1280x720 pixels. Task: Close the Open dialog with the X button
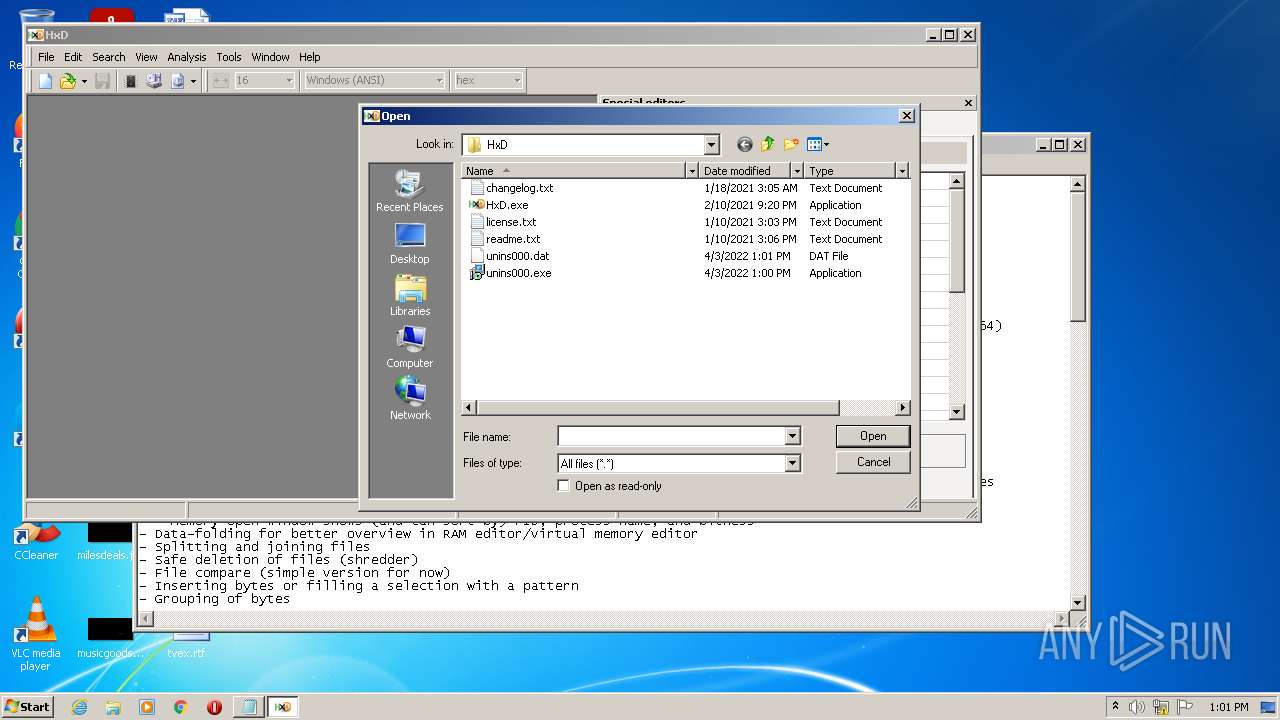(x=907, y=116)
